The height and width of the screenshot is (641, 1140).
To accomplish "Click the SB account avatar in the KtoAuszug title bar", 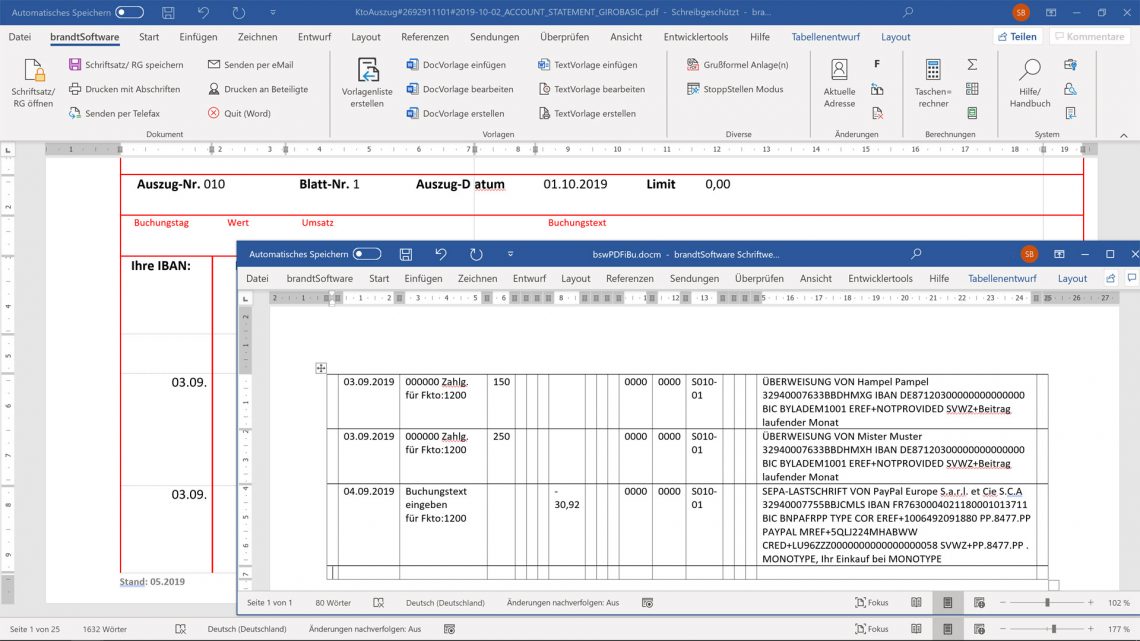I will [1021, 12].
